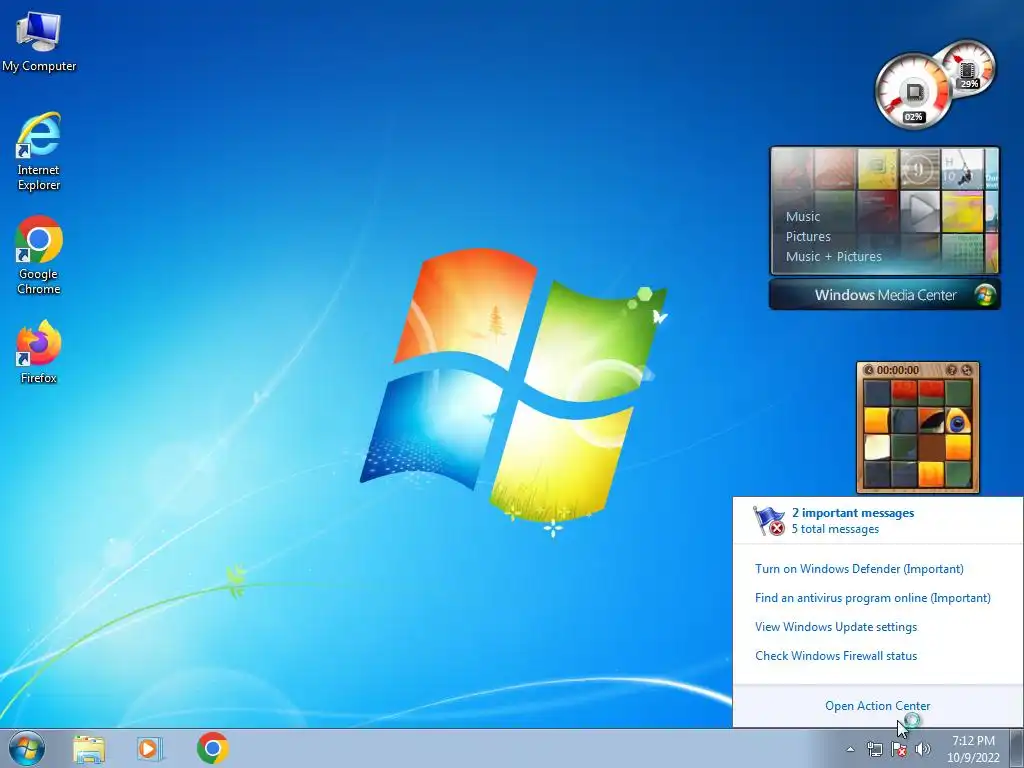Click the Show desktop strip at the taskbar end
1024x768 pixels.
[1017, 748]
